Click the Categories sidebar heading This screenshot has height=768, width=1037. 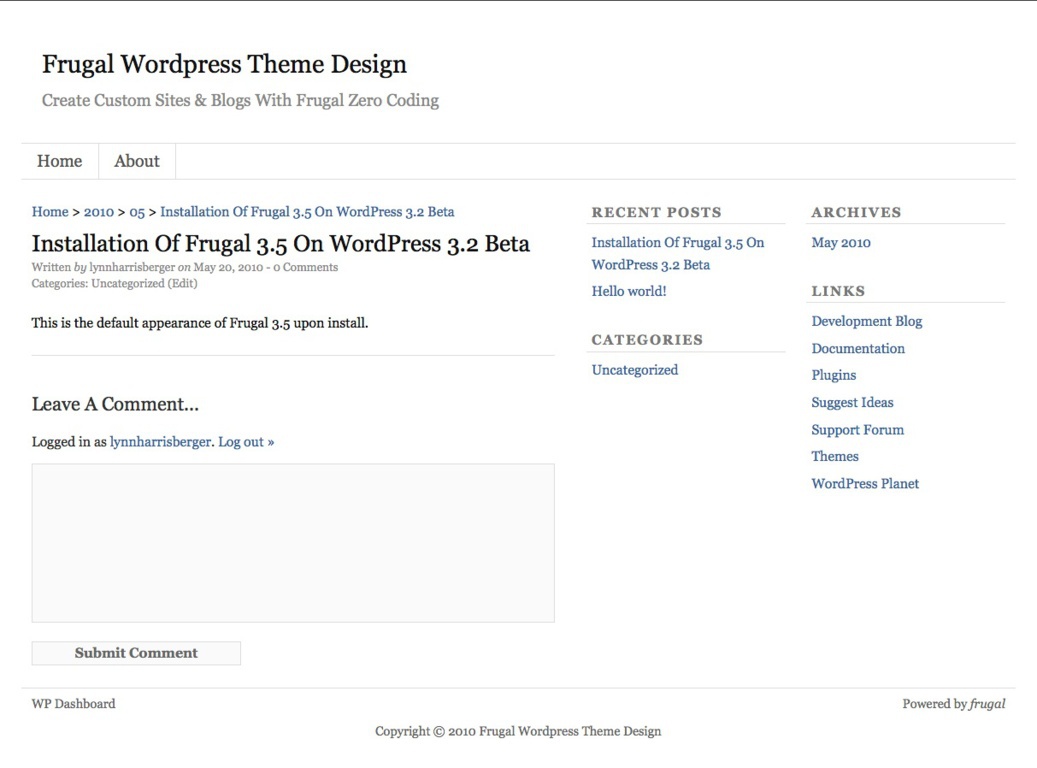coord(647,339)
